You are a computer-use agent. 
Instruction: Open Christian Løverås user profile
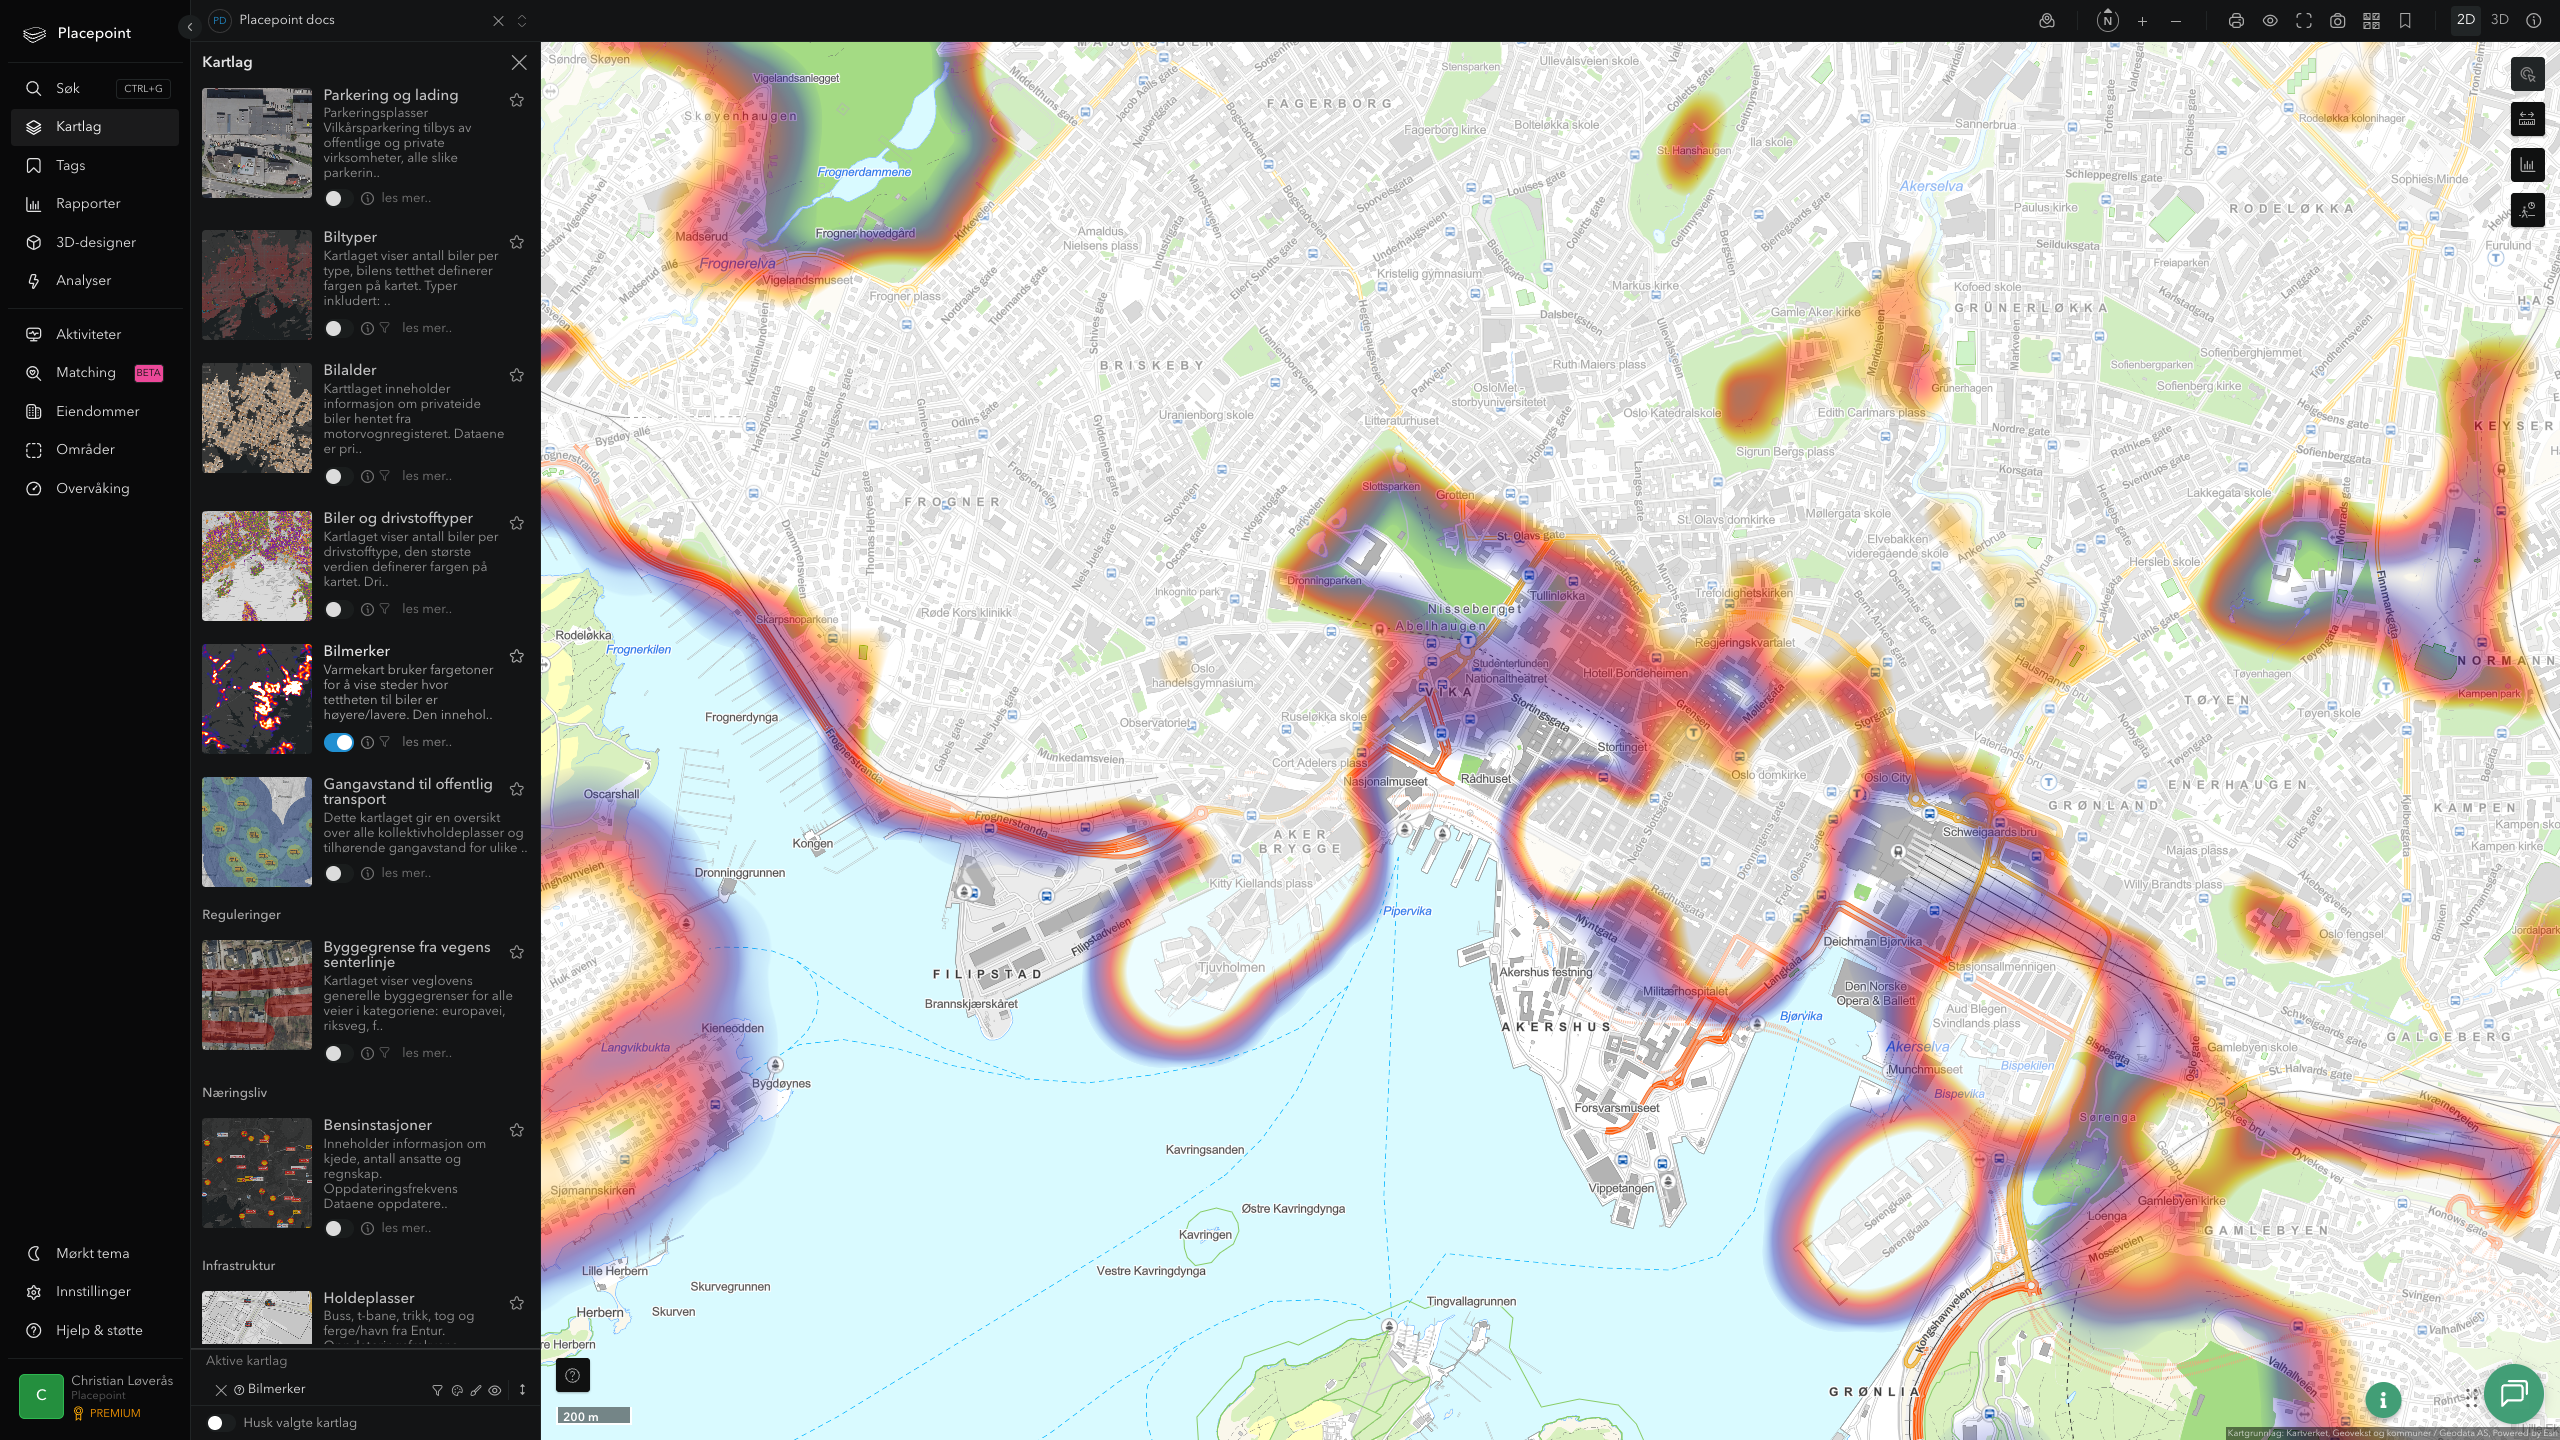[96, 1396]
